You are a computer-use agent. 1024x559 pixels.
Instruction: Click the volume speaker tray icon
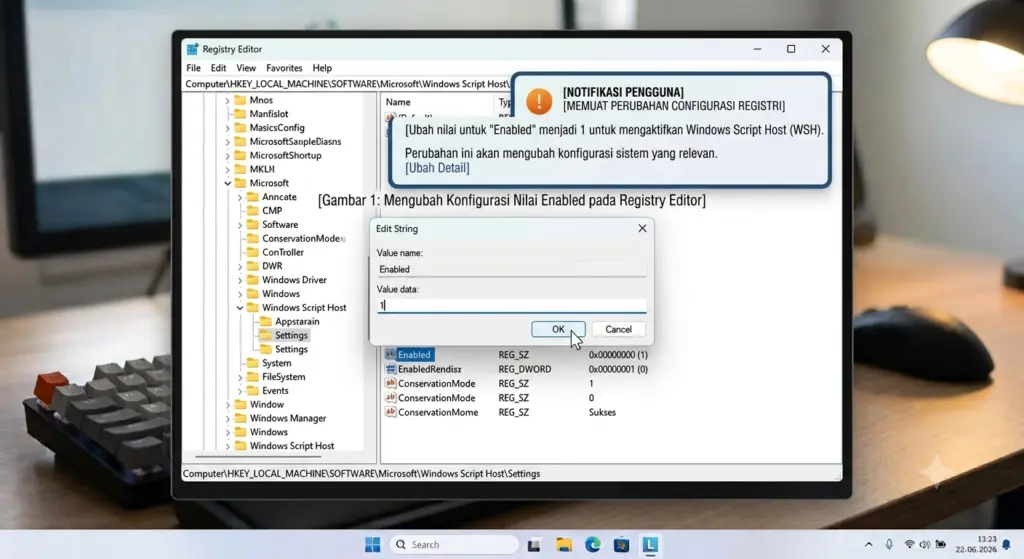(925, 545)
